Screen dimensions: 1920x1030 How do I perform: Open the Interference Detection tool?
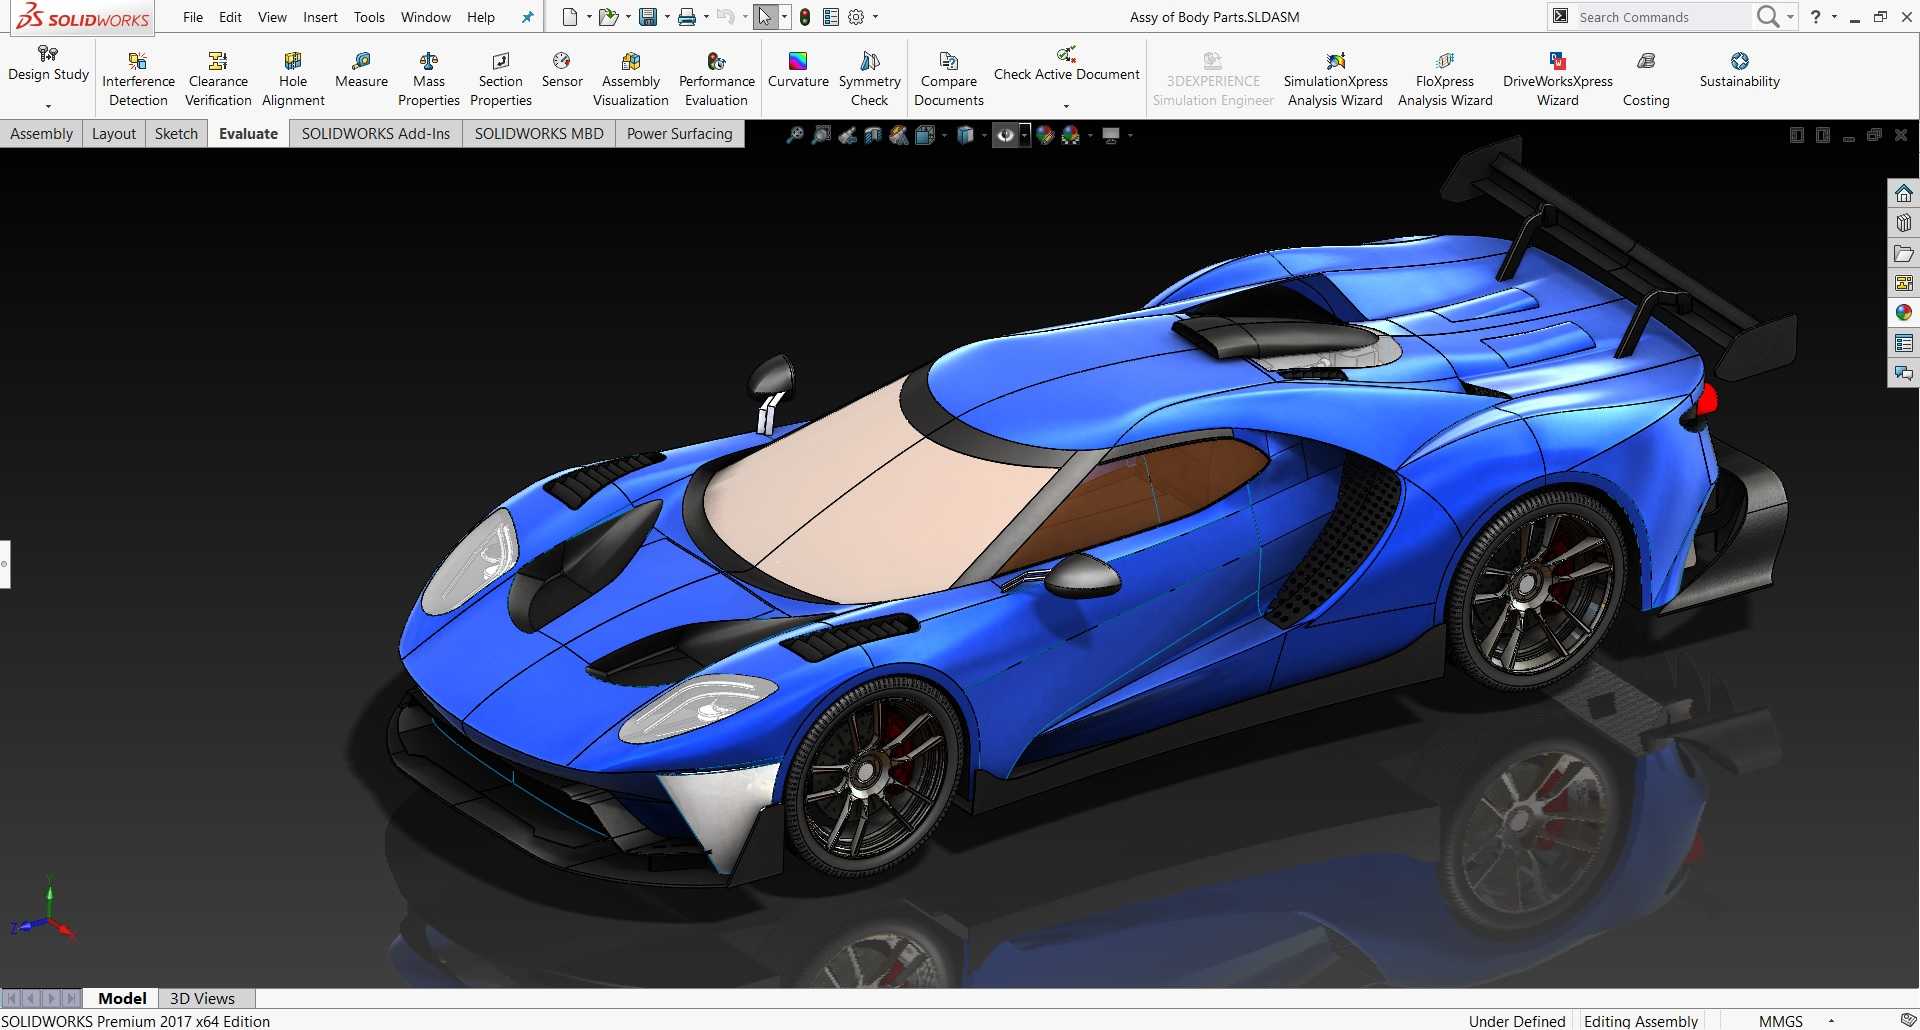(x=138, y=79)
